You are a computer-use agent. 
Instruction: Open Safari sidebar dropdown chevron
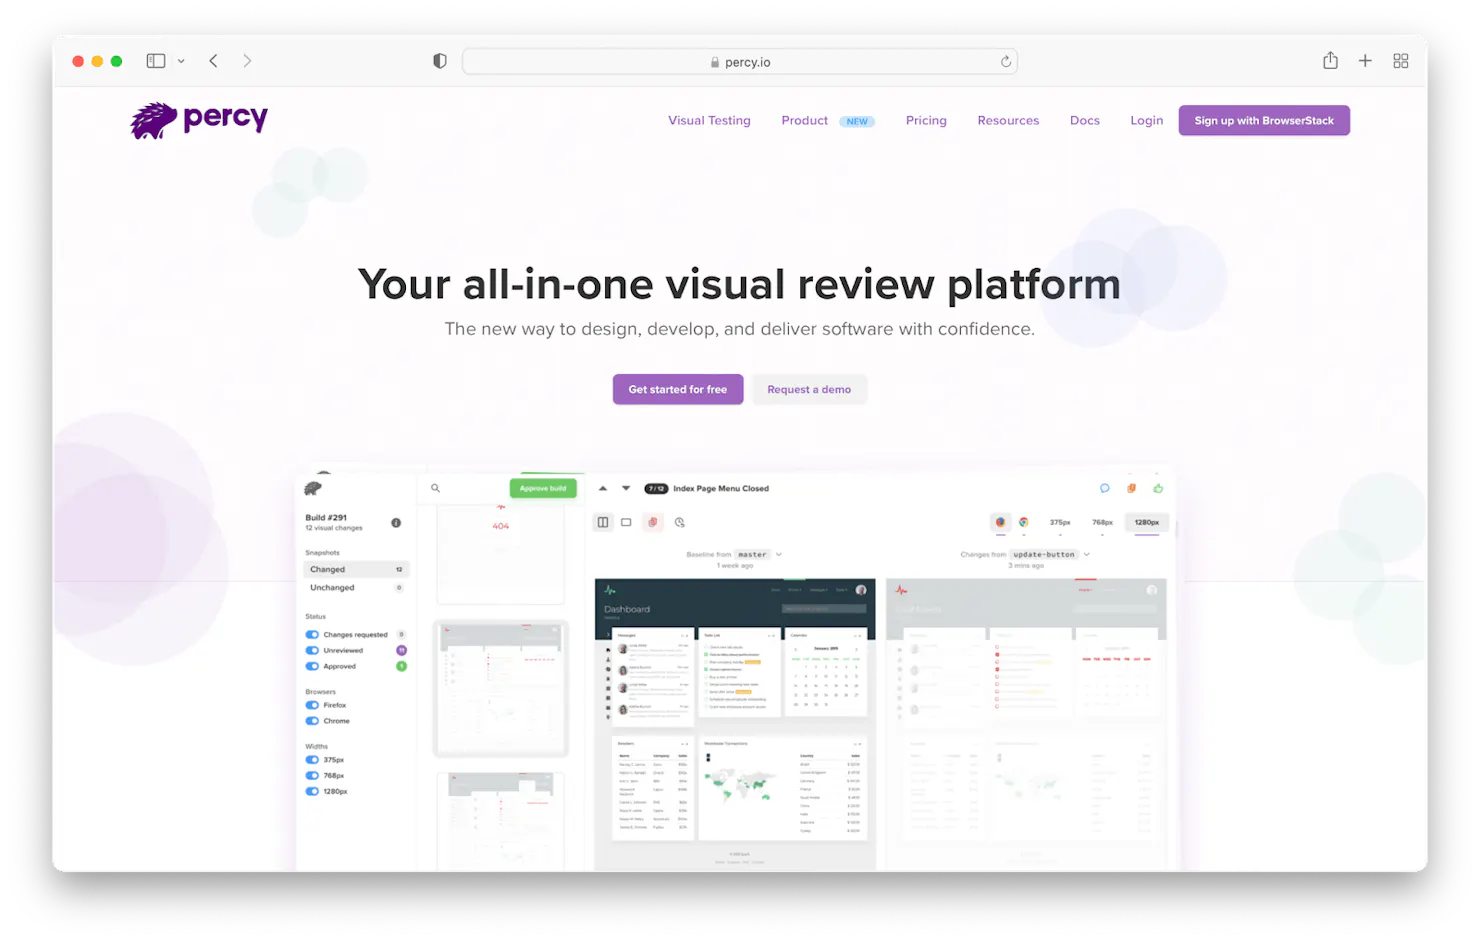pos(181,61)
